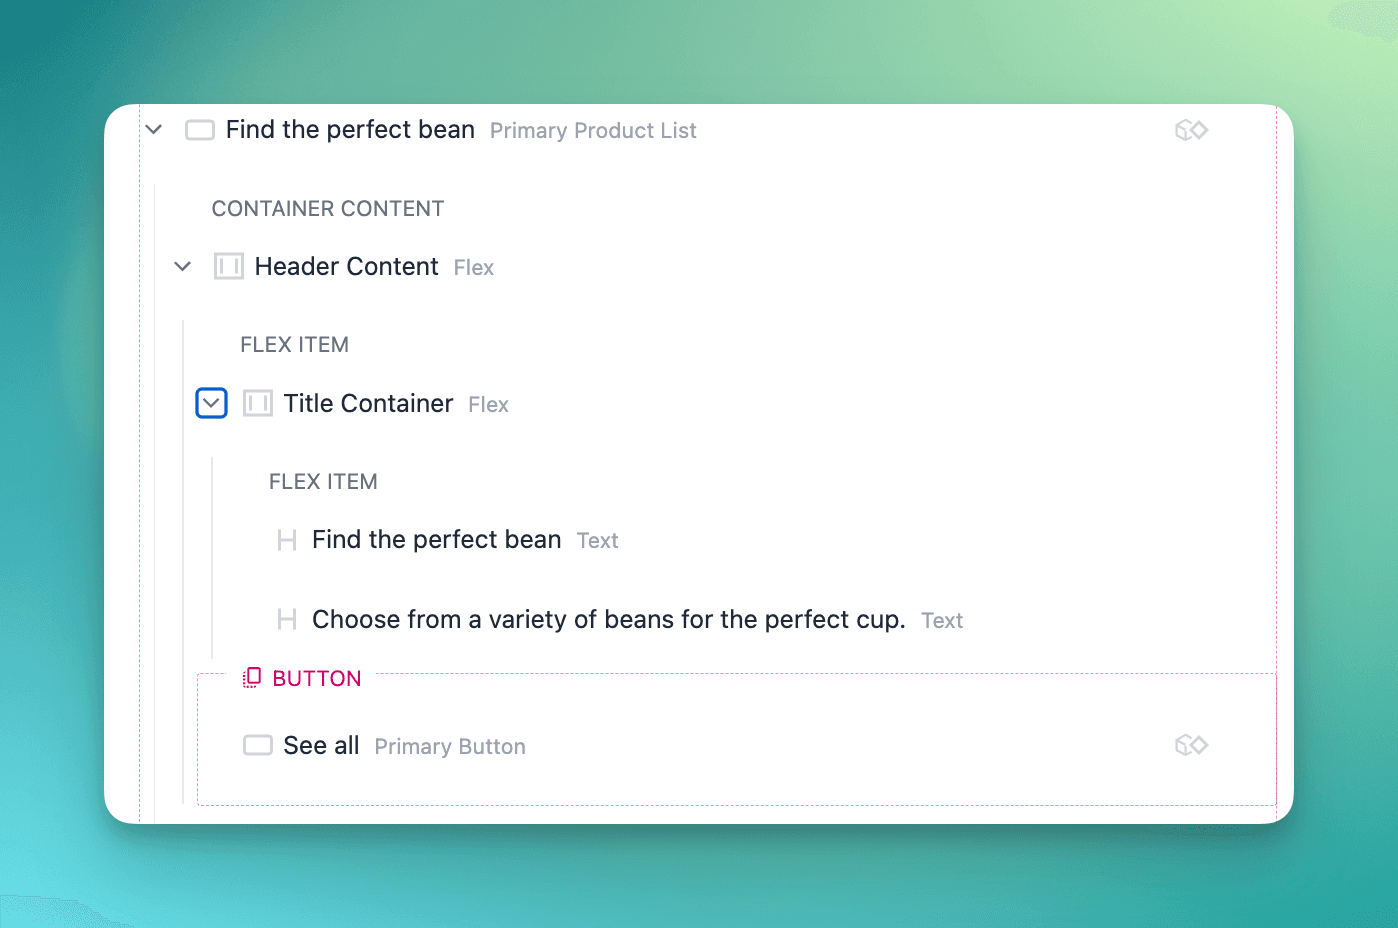The height and width of the screenshot is (928, 1398).
Task: Click the Title Container flex layout icon
Action: 258,404
